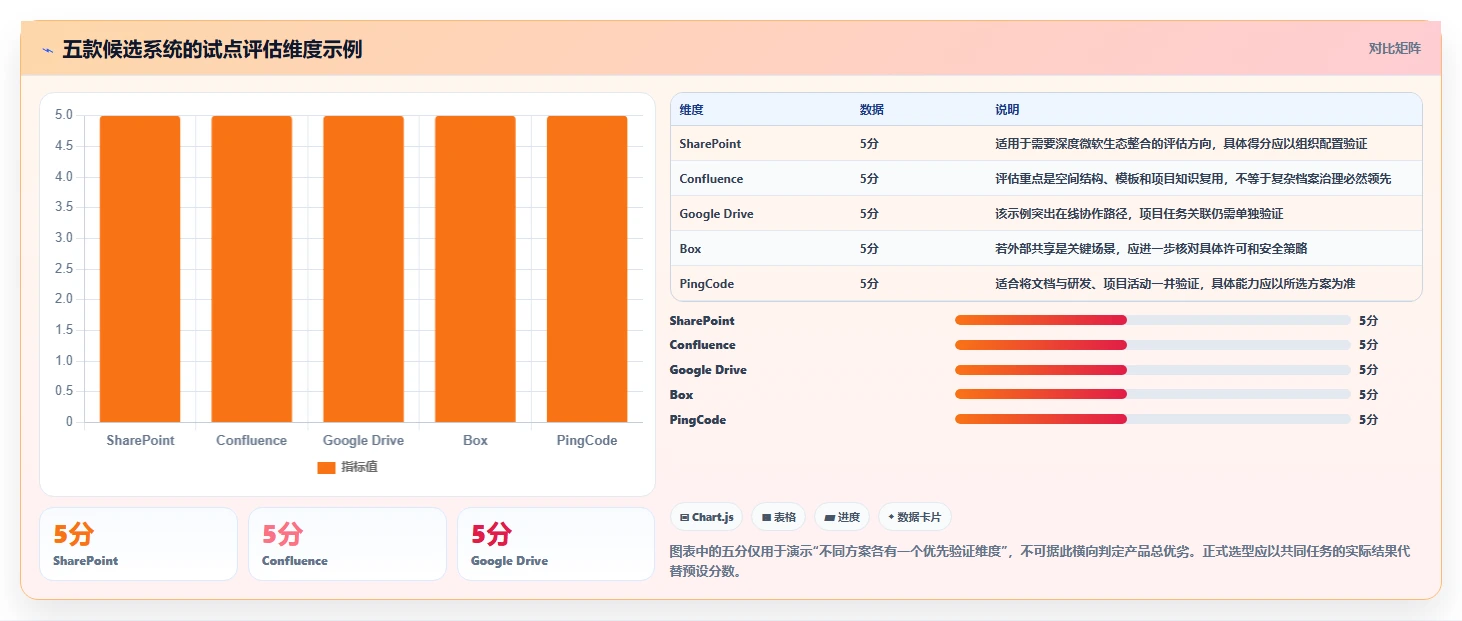This screenshot has height=621, width=1462.
Task: Click the Box progress bar
Action: [1153, 394]
